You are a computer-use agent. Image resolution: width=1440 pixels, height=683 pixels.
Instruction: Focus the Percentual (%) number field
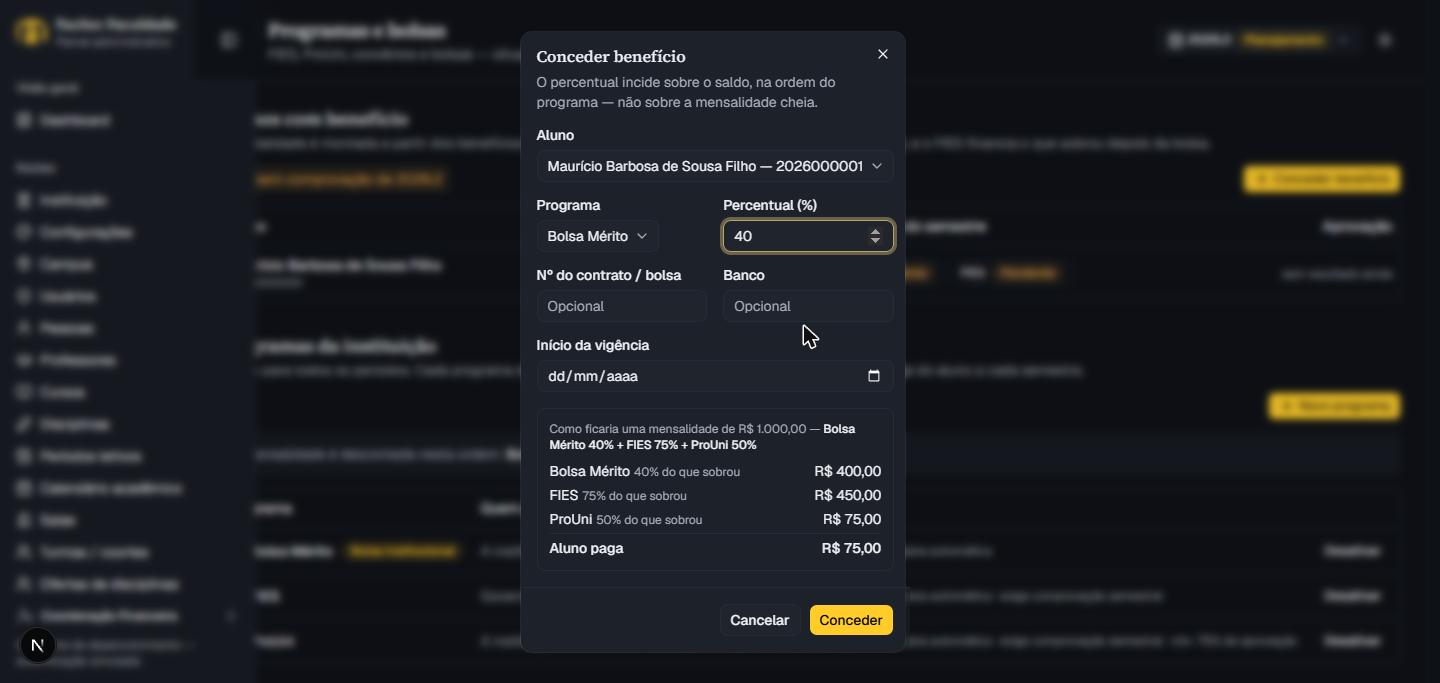pyautogui.click(x=798, y=236)
